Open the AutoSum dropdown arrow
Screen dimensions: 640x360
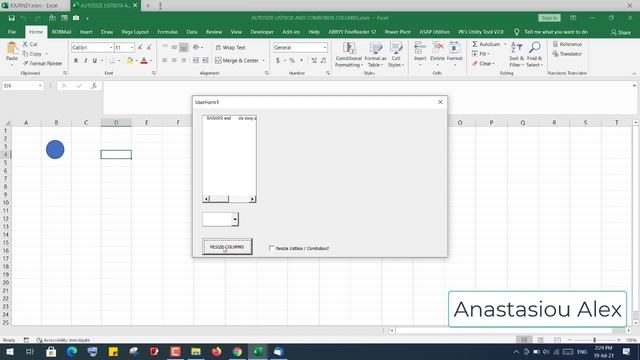click(x=505, y=44)
